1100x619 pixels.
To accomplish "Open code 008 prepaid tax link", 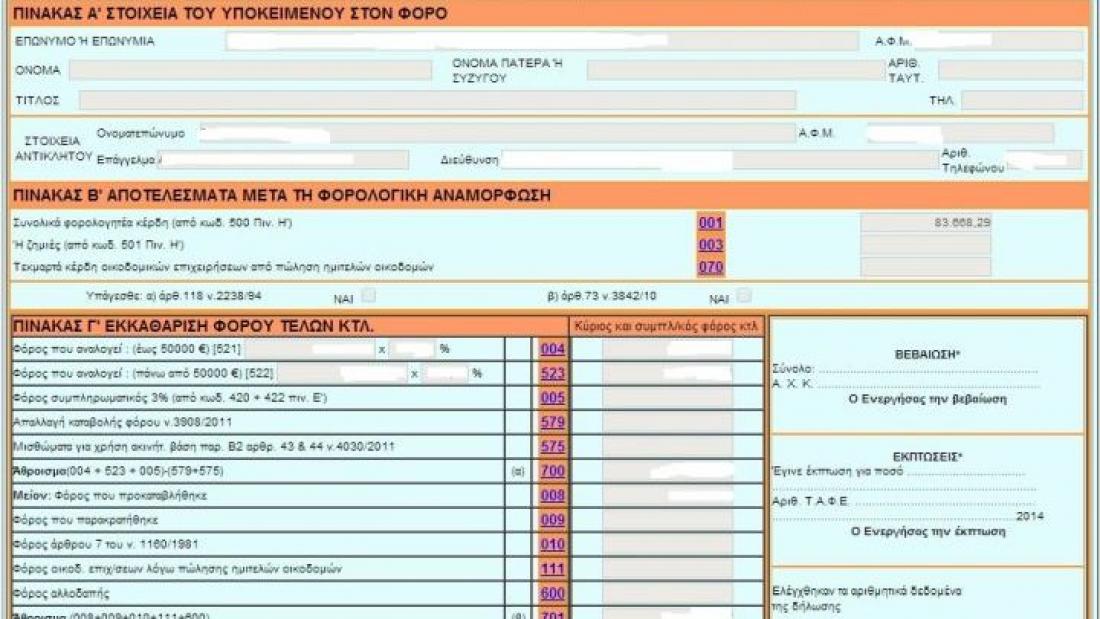I will (552, 495).
